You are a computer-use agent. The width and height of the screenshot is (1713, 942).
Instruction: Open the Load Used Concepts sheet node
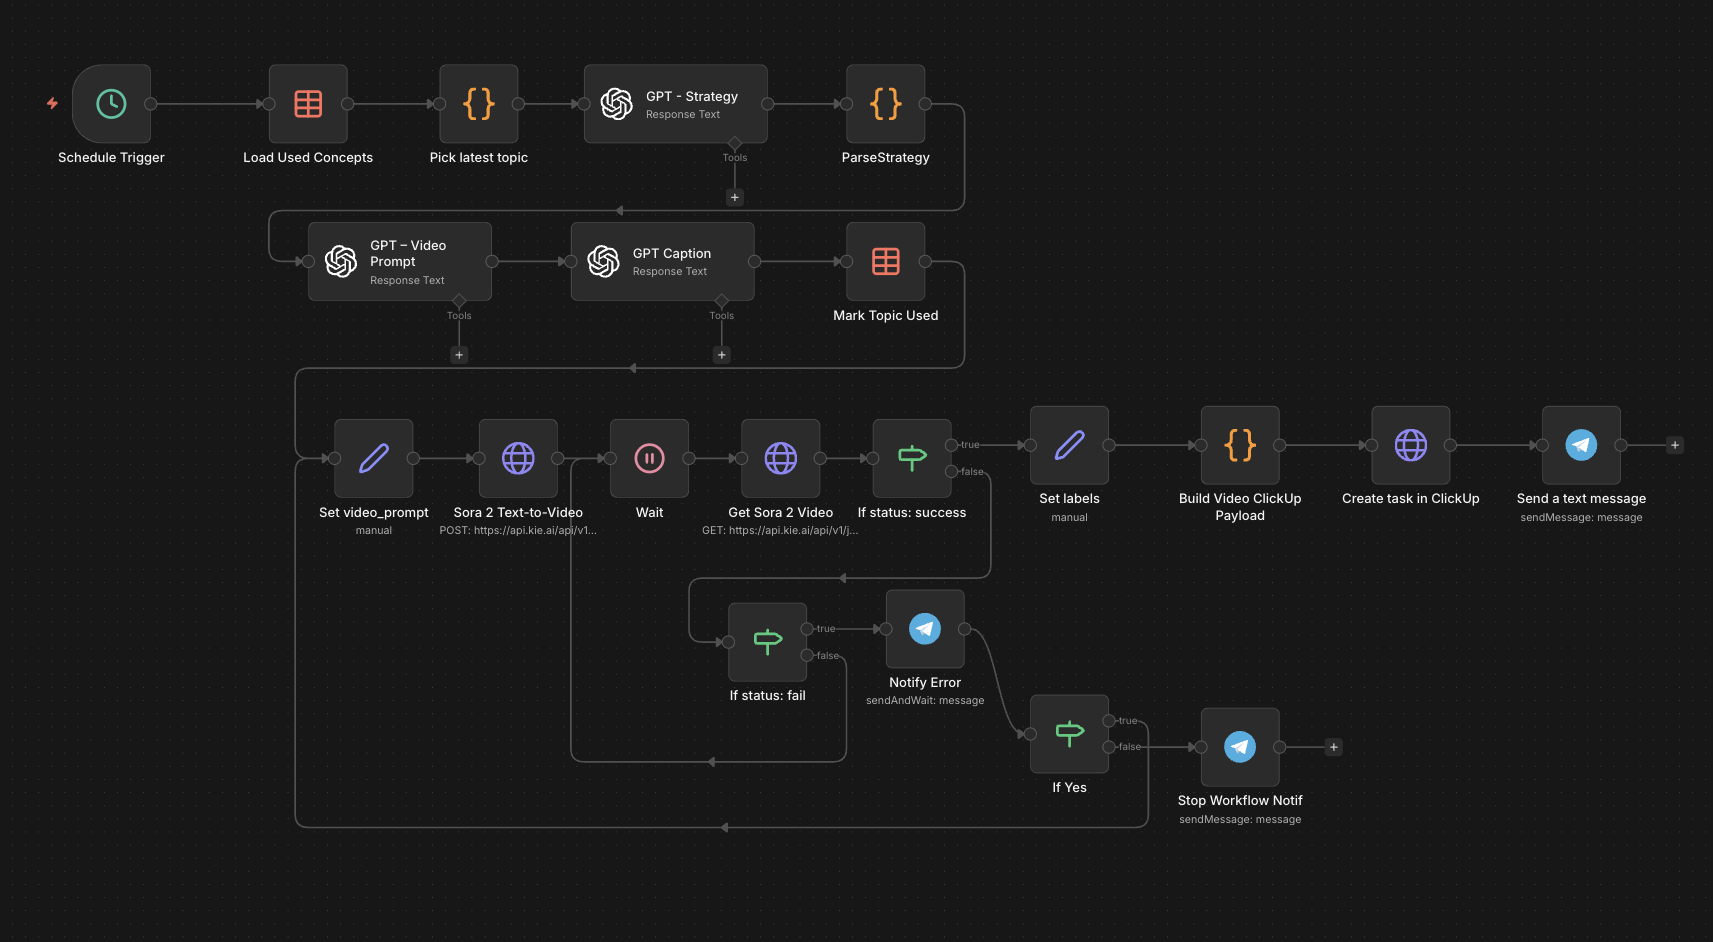click(x=308, y=104)
